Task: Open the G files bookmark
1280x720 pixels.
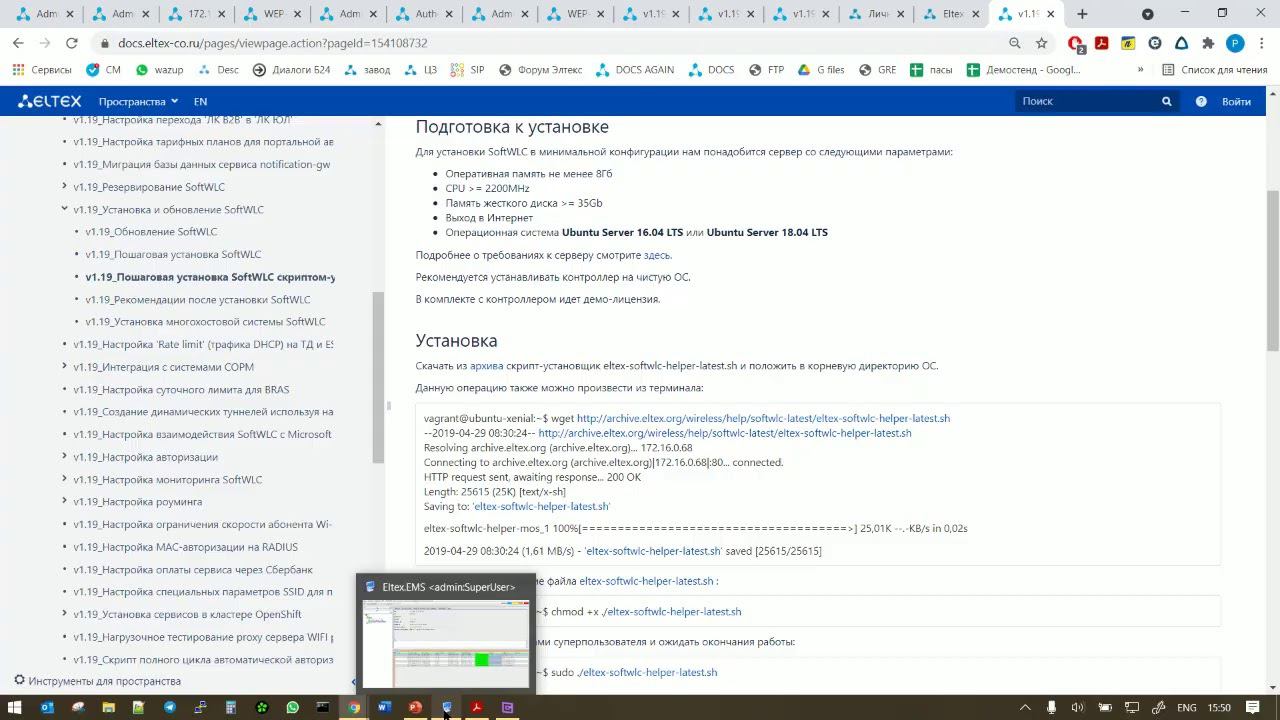Action: (821, 70)
